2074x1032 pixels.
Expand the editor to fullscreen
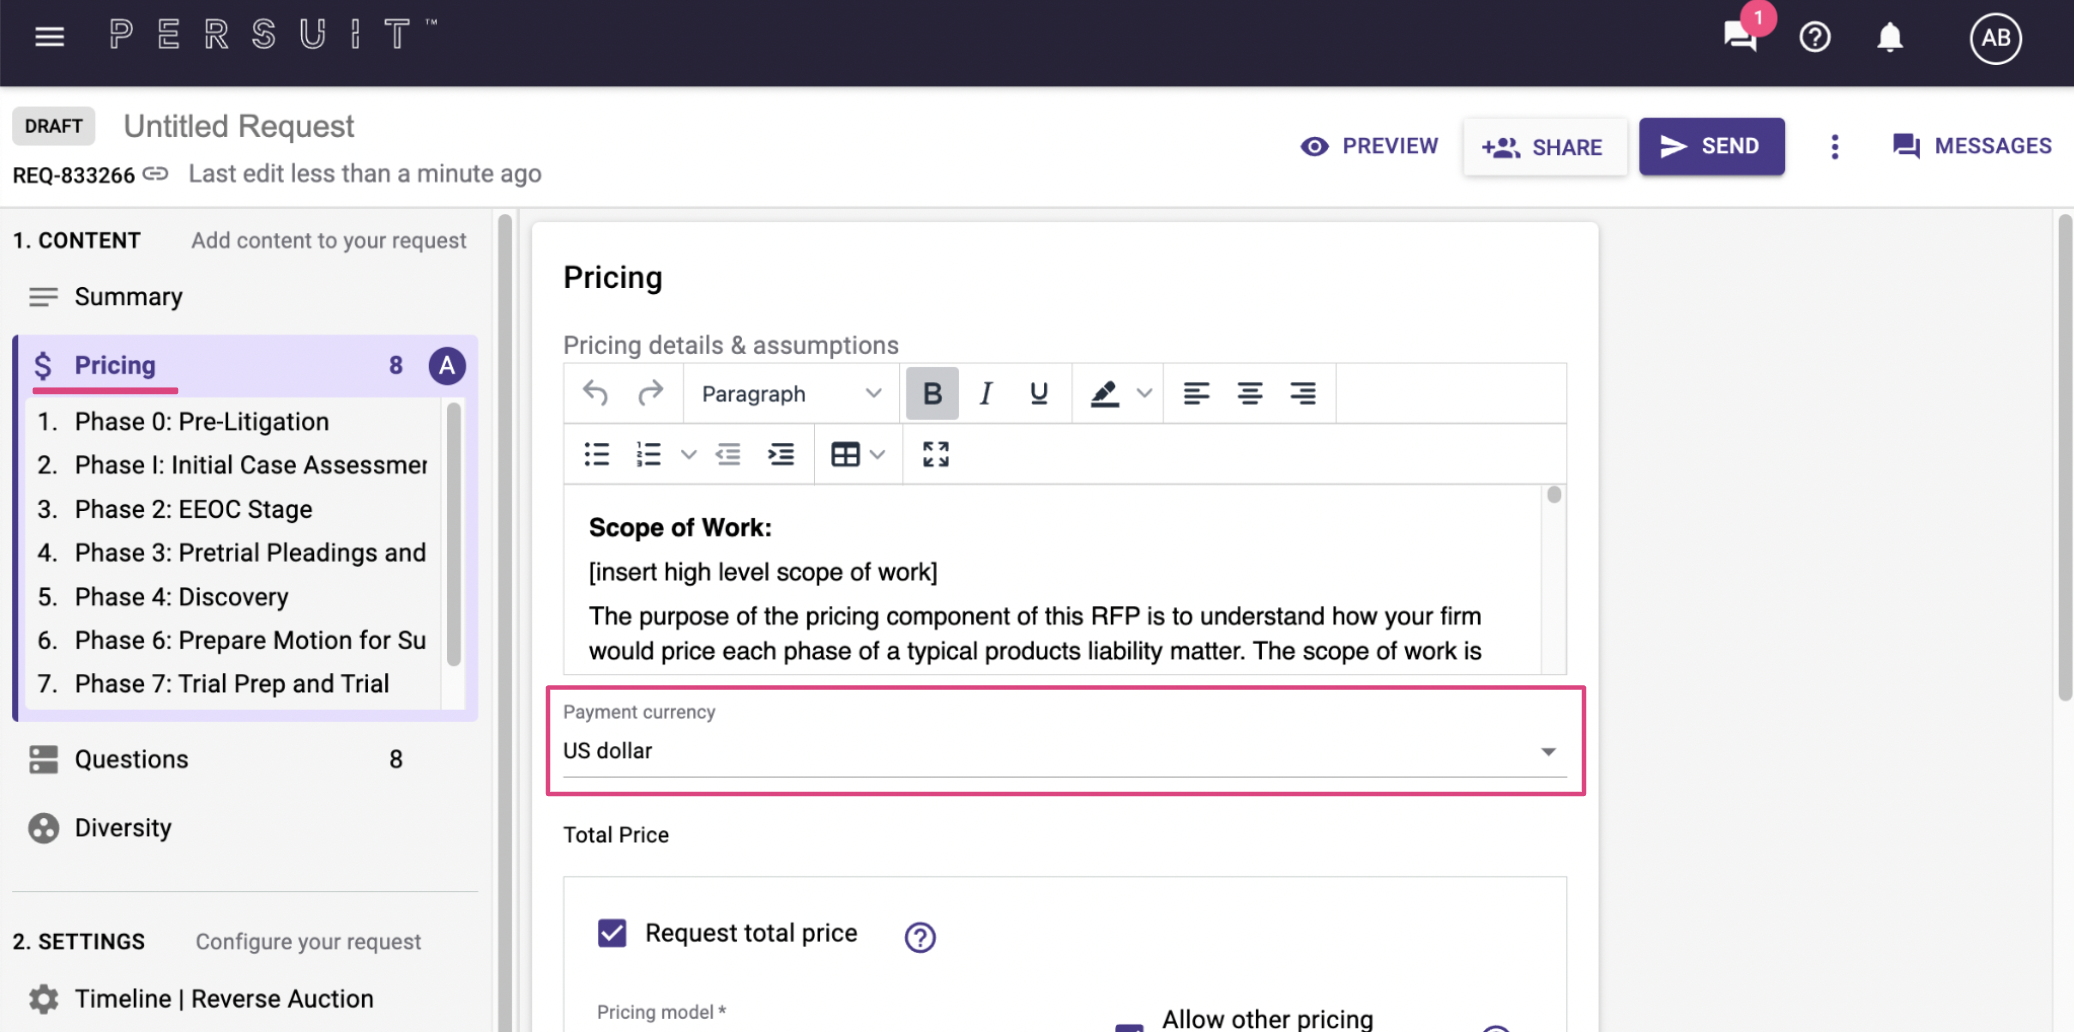pos(936,454)
